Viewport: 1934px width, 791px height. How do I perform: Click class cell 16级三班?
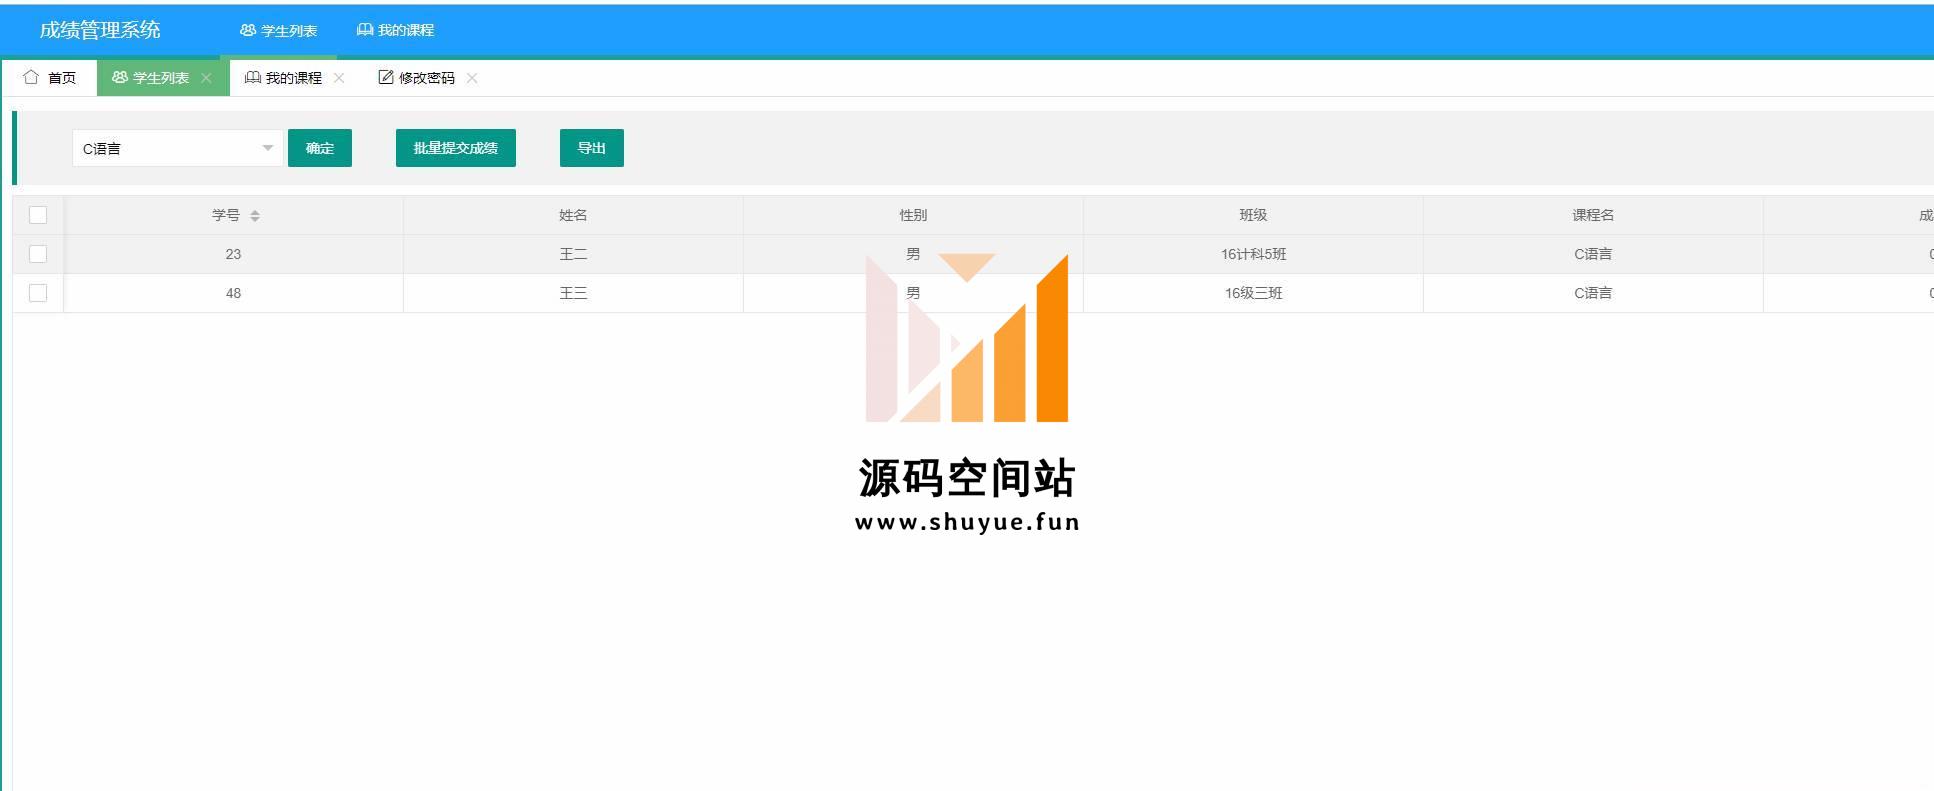pyautogui.click(x=1253, y=293)
